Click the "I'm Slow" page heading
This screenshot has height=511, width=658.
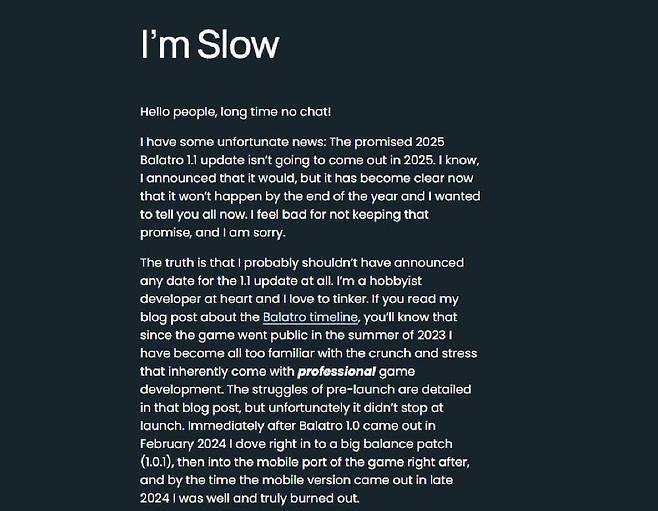tap(210, 45)
